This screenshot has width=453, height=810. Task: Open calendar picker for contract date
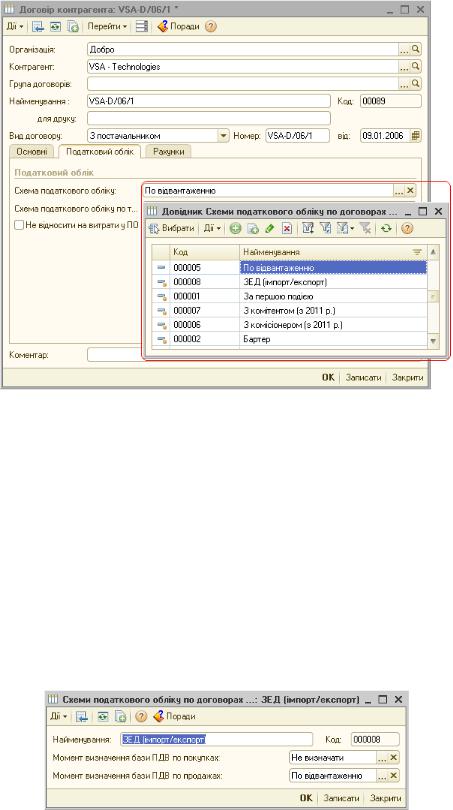416,136
